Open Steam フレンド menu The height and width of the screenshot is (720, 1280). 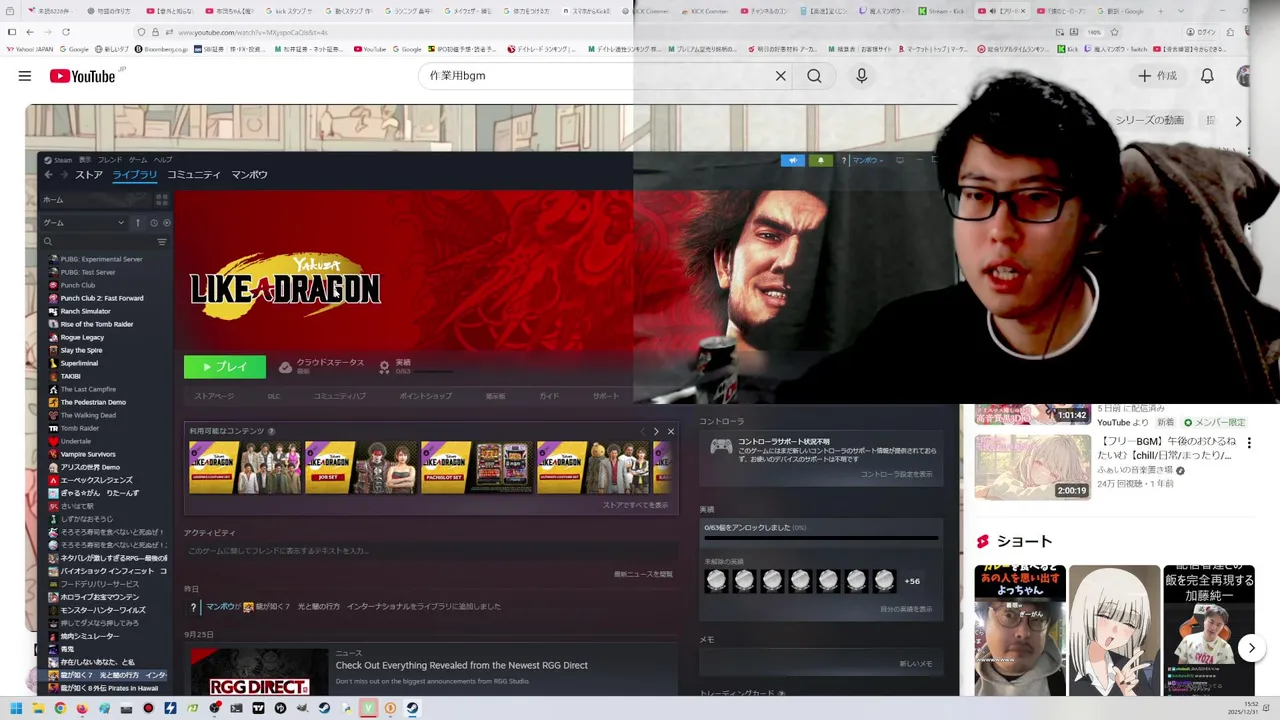pyautogui.click(x=110, y=160)
